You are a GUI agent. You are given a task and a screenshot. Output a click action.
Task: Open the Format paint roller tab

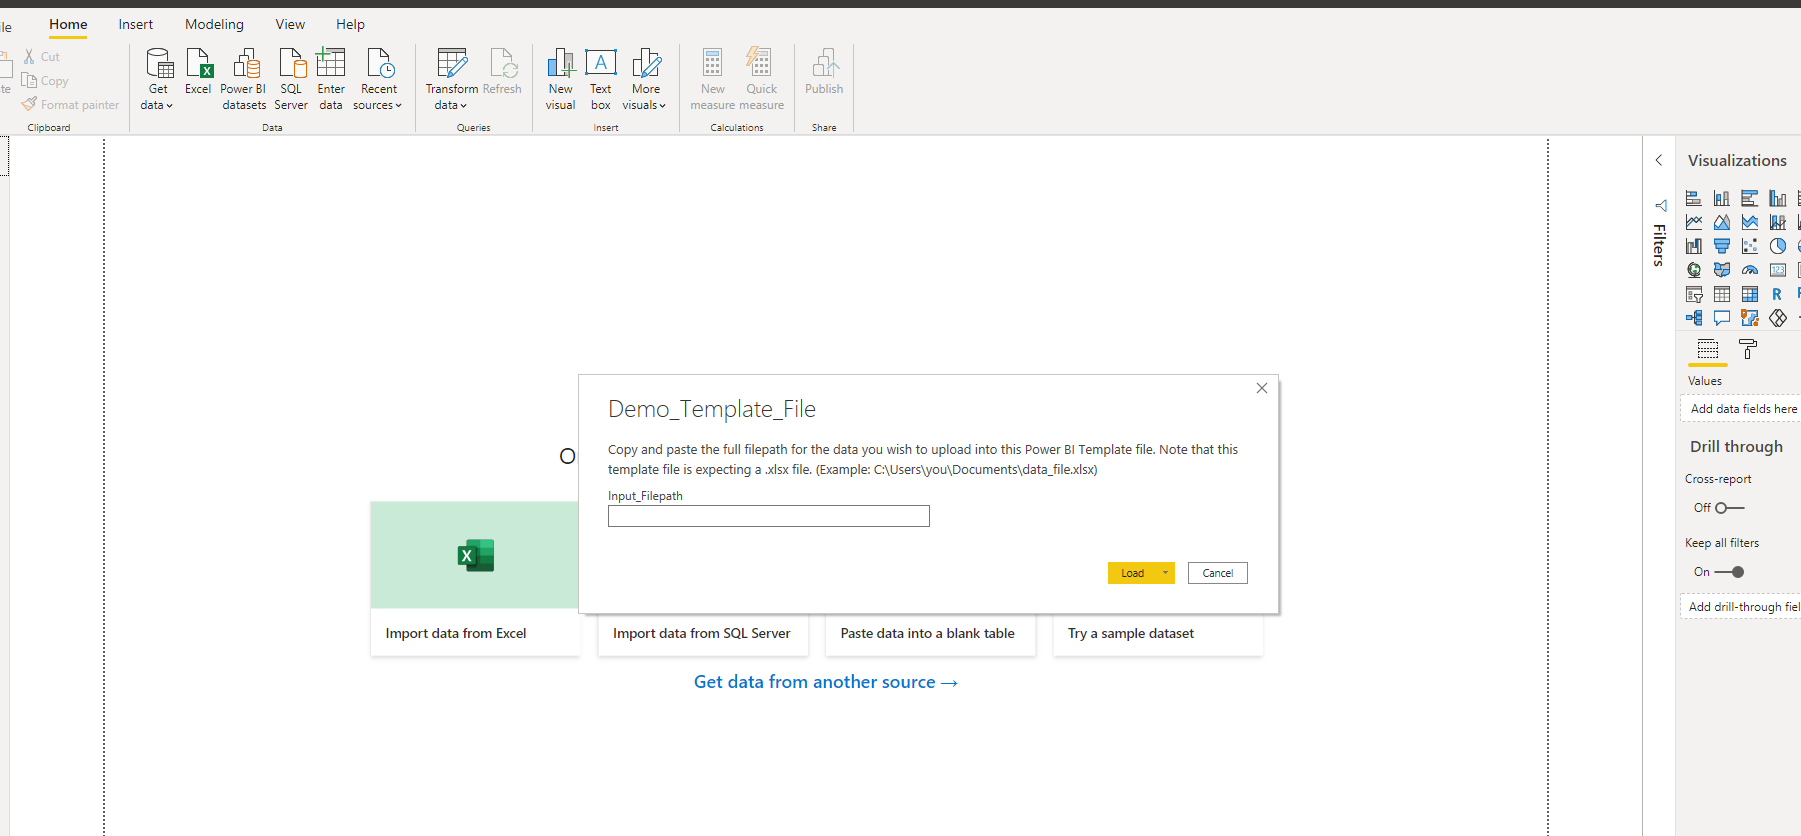coord(1748,349)
